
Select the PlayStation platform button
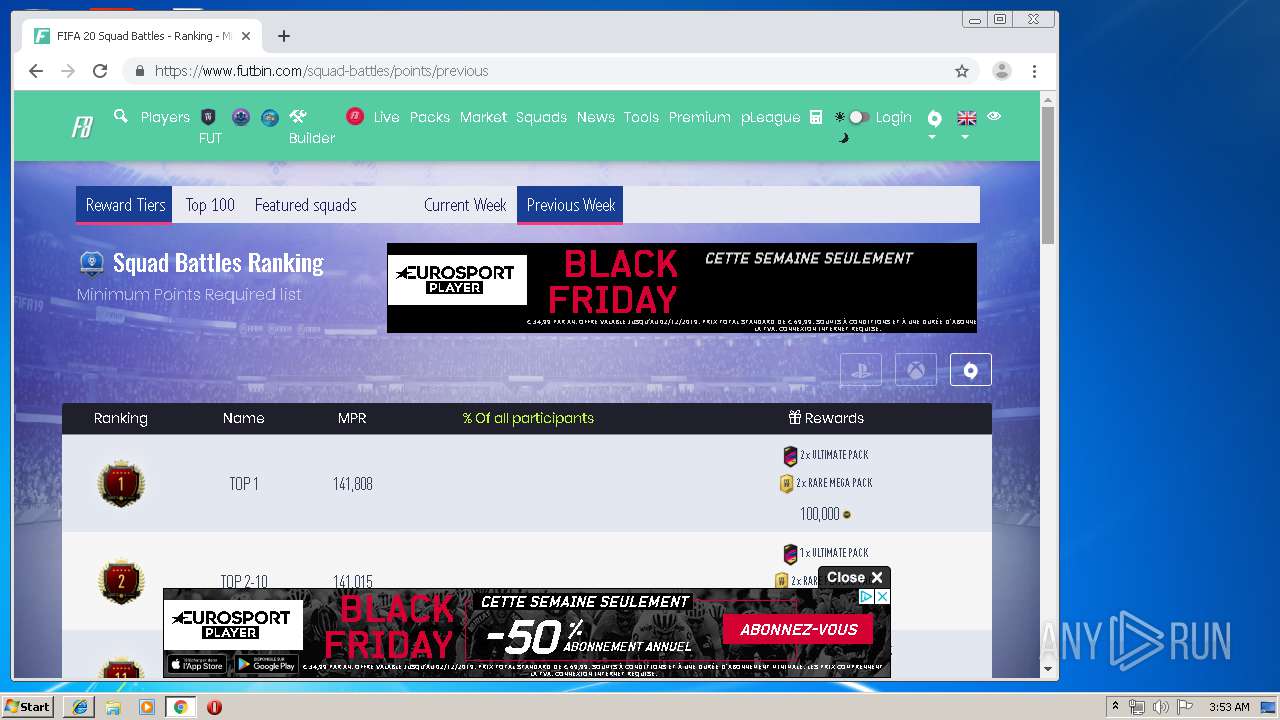[861, 370]
